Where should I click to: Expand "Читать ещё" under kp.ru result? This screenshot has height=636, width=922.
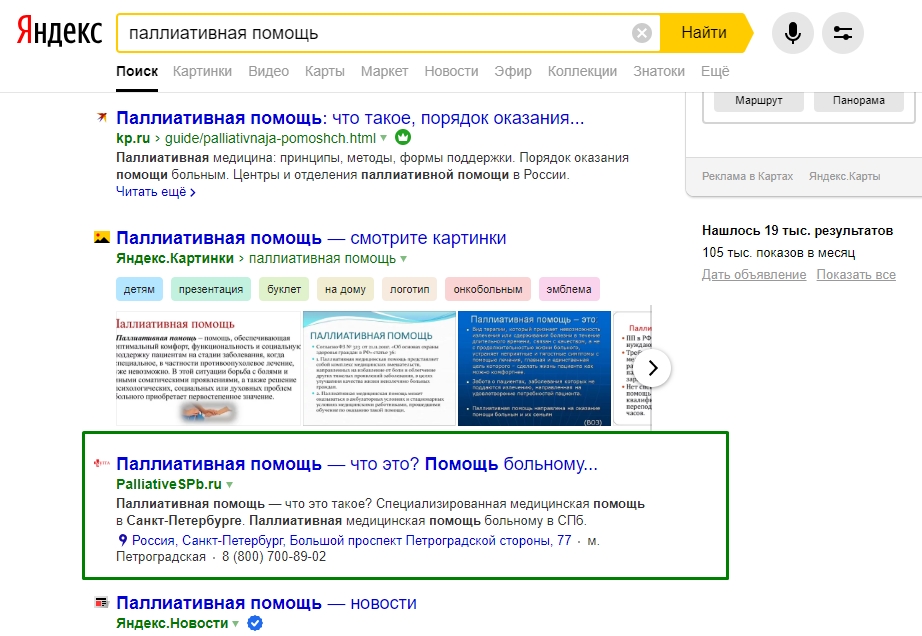[155, 191]
